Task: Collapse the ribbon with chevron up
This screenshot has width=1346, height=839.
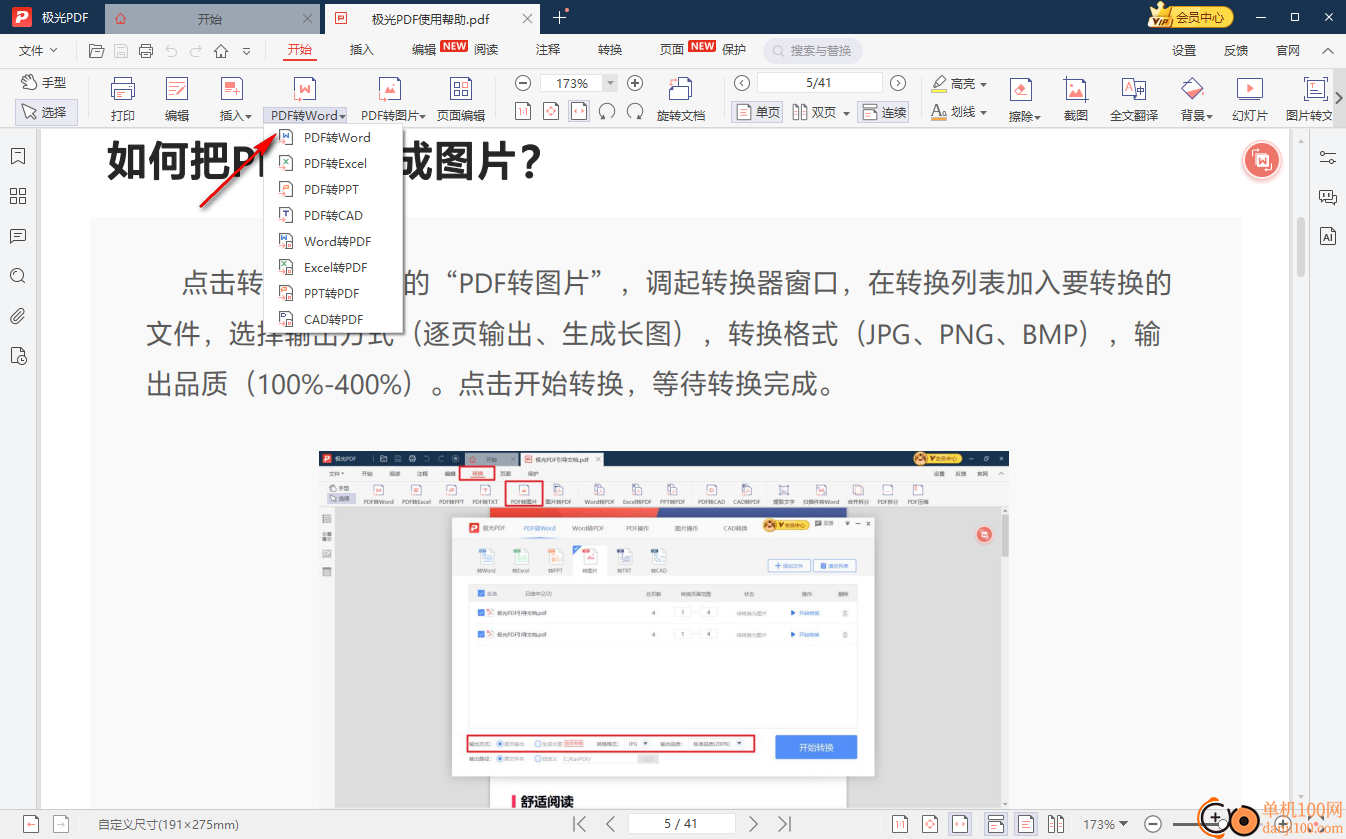Action: (x=1328, y=51)
